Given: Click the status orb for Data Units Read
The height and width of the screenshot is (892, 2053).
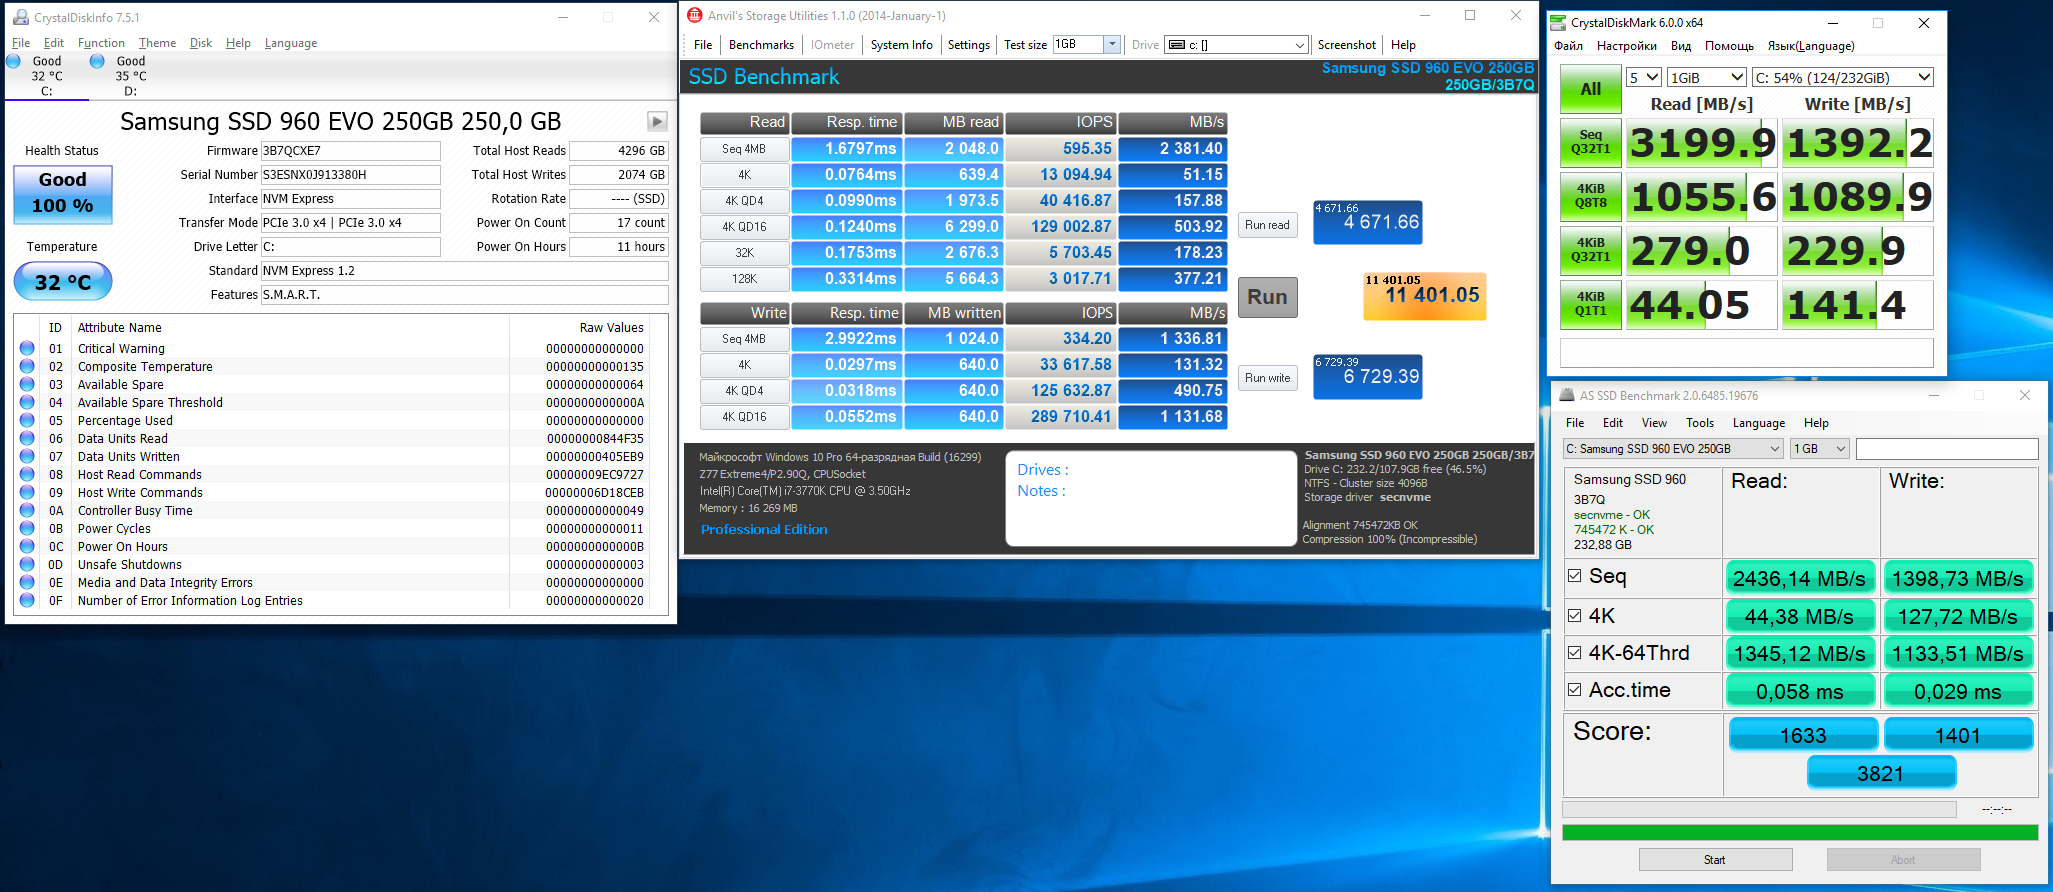Looking at the screenshot, I should pos(27,438).
